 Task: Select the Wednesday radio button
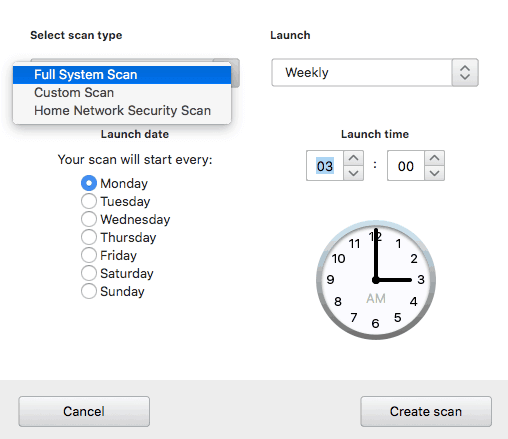click(89, 219)
